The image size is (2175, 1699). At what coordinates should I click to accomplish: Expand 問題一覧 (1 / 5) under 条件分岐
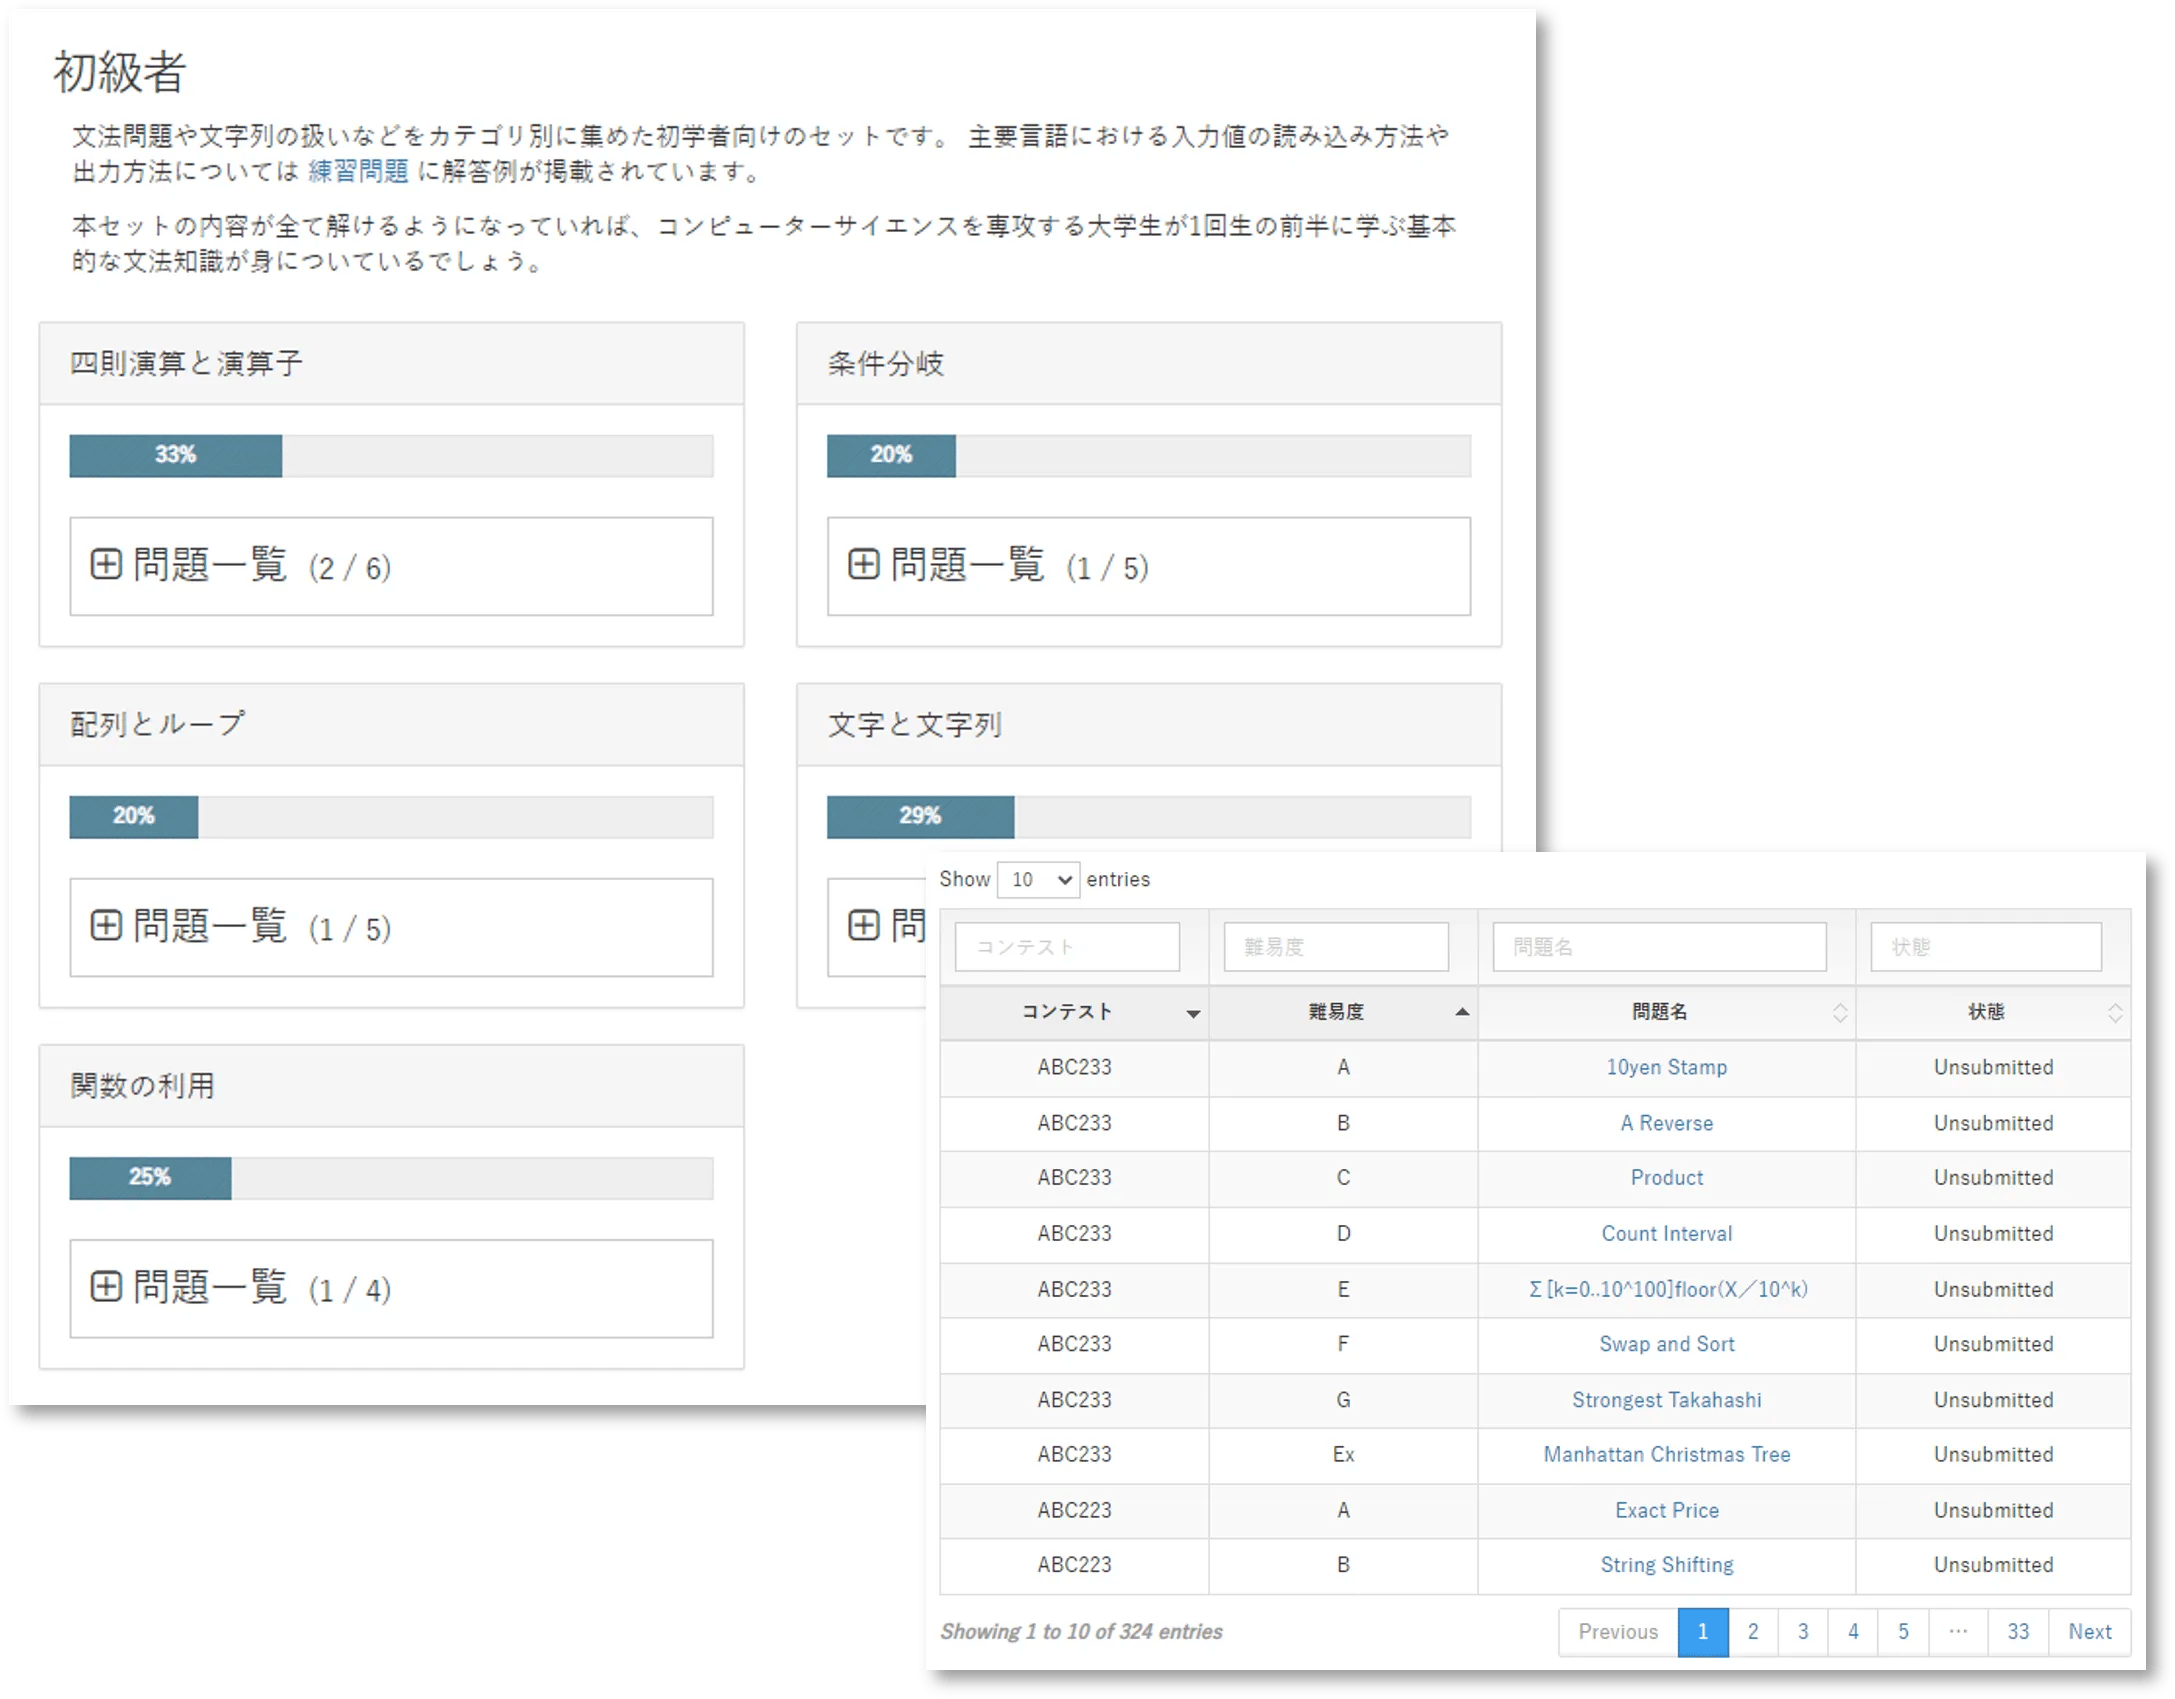coord(864,565)
